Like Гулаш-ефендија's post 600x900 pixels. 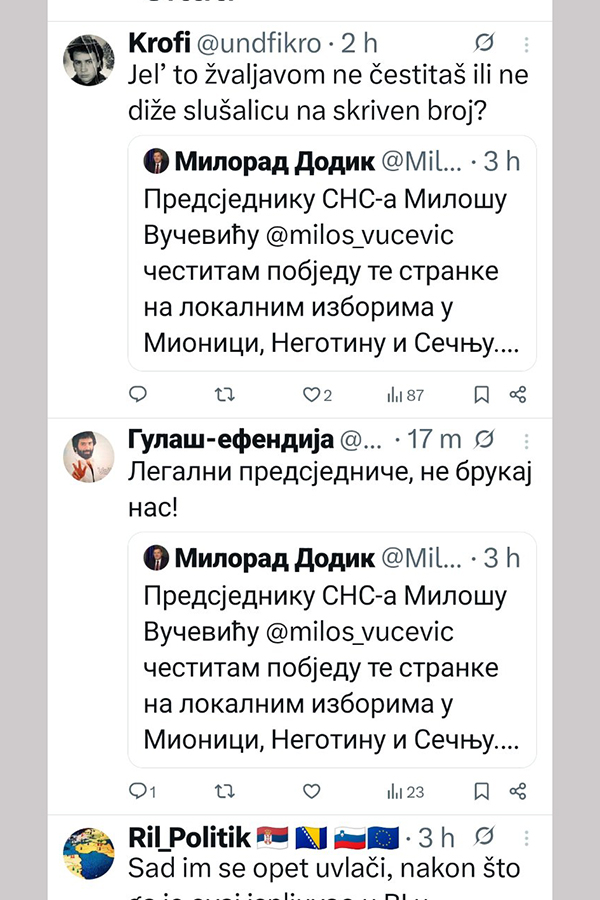pyautogui.click(x=311, y=792)
